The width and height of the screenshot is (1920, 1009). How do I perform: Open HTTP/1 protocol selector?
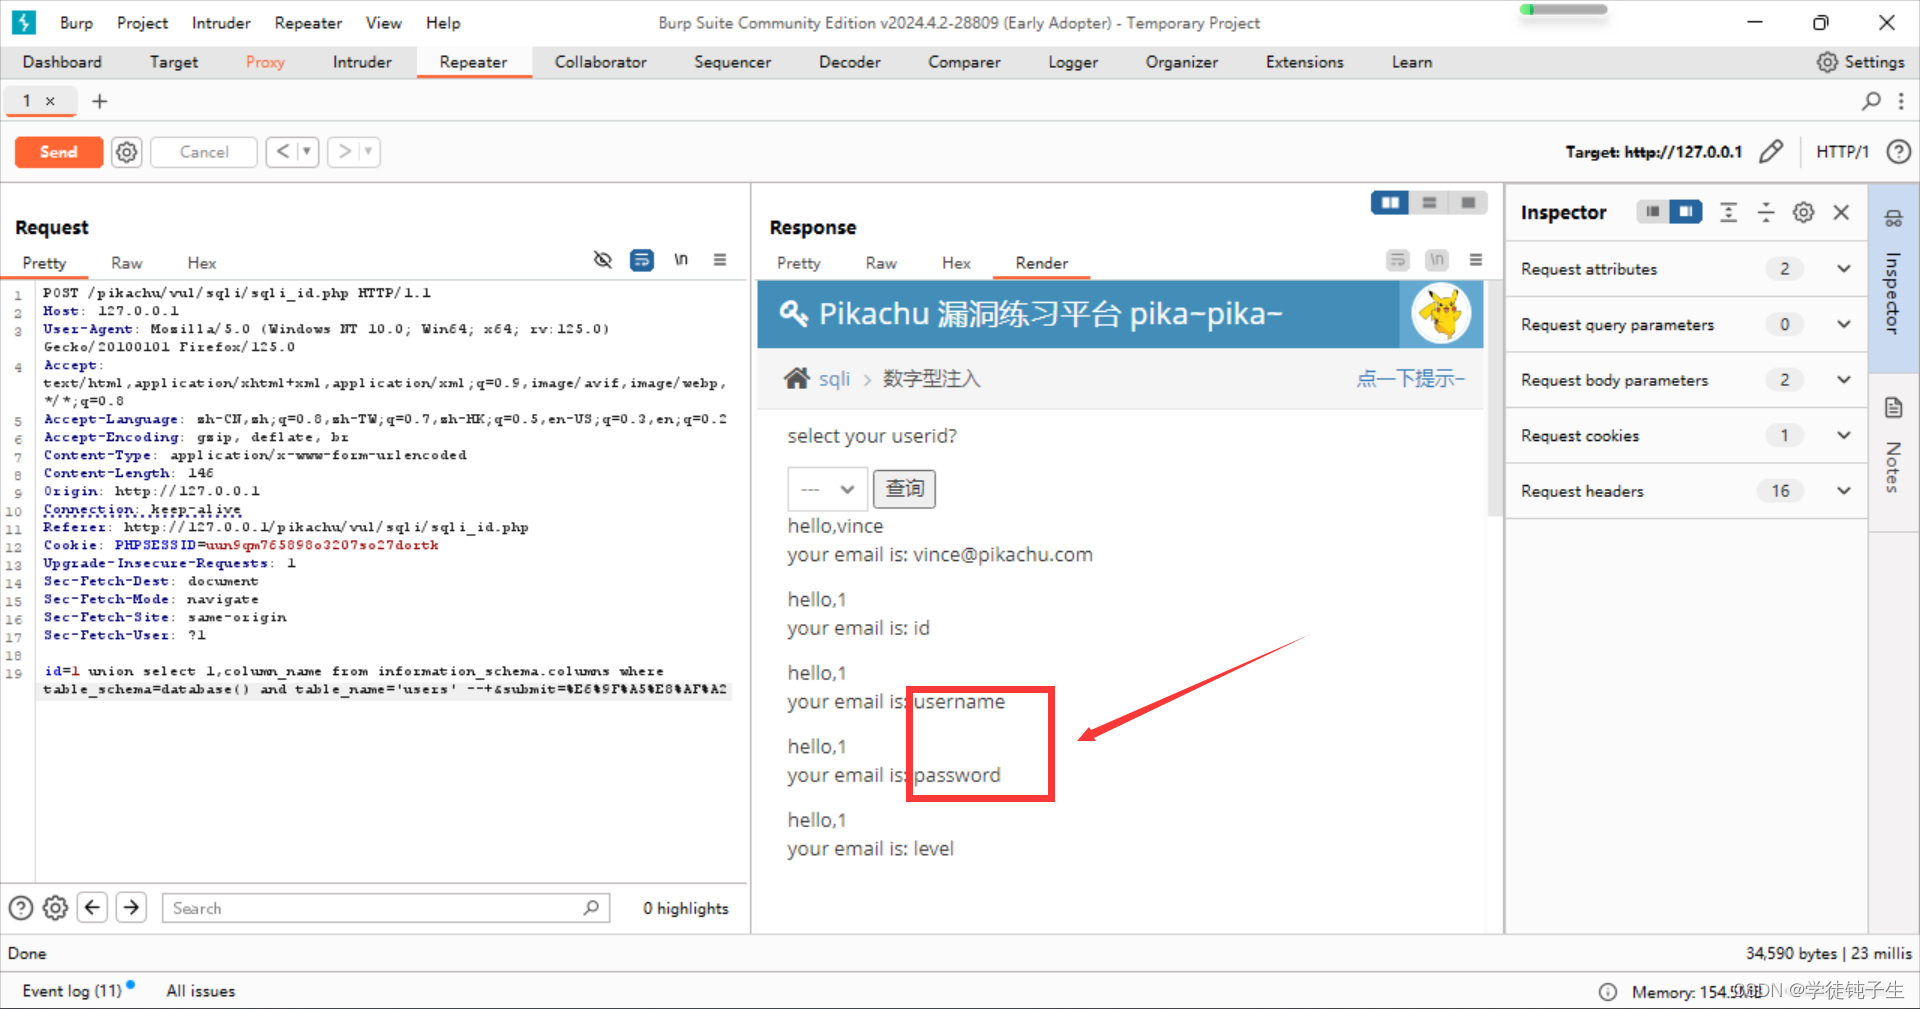(x=1842, y=152)
